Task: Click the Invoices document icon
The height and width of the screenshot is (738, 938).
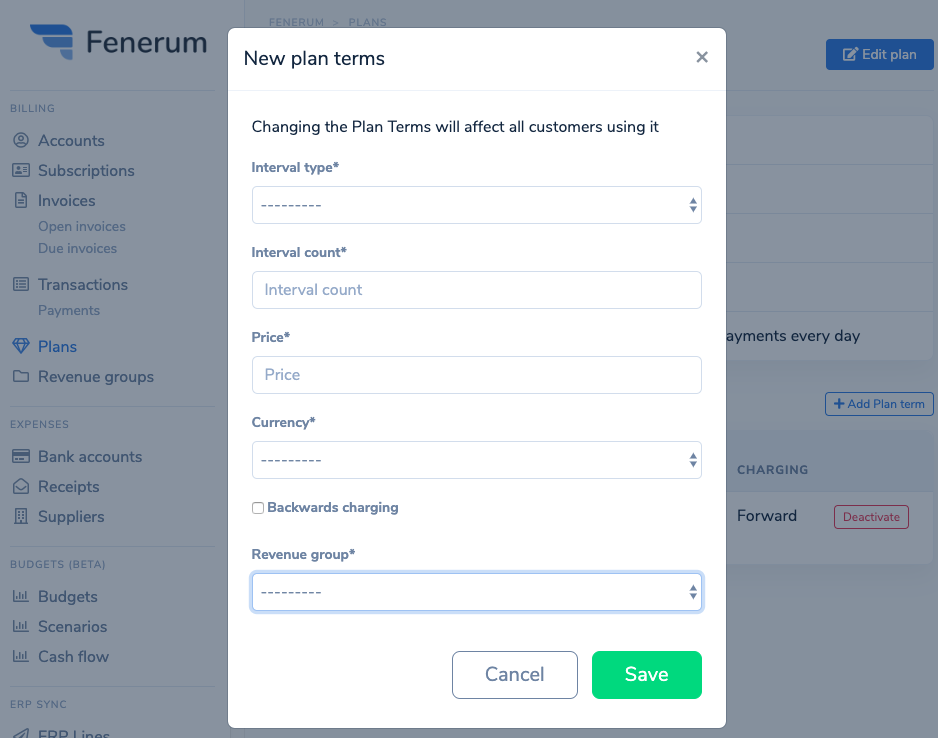Action: coord(21,200)
